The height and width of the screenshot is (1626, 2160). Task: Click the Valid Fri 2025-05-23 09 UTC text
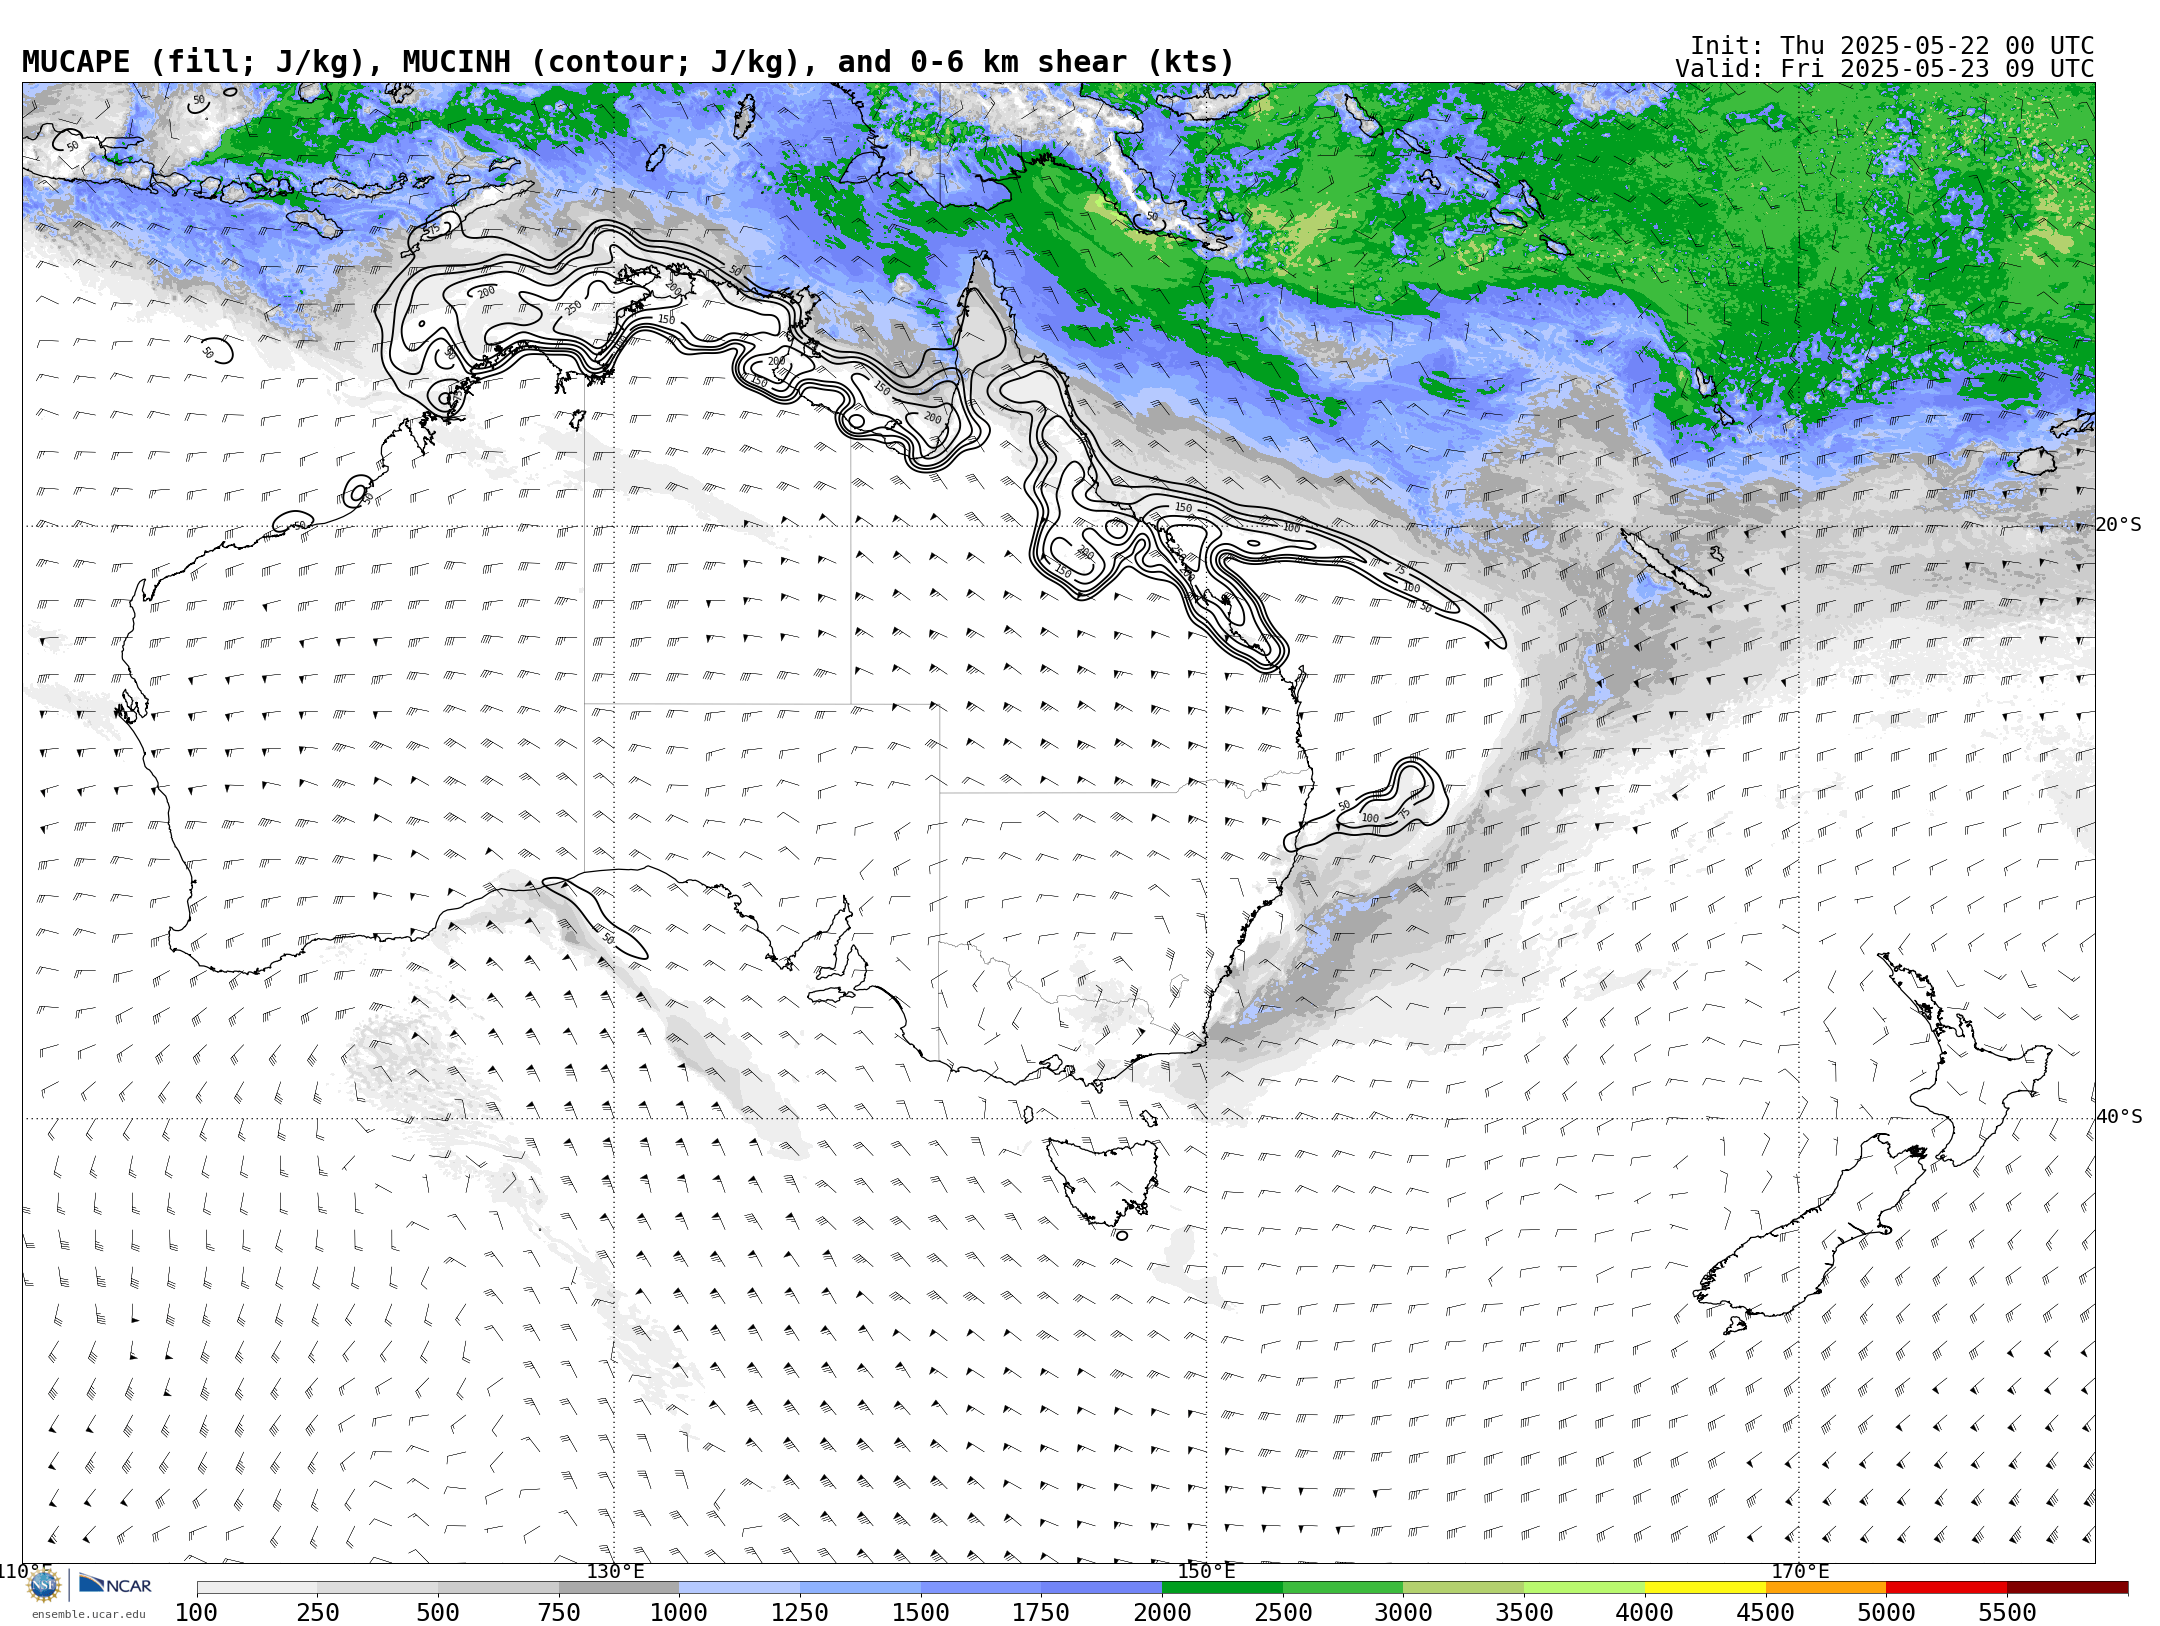pyautogui.click(x=1885, y=69)
